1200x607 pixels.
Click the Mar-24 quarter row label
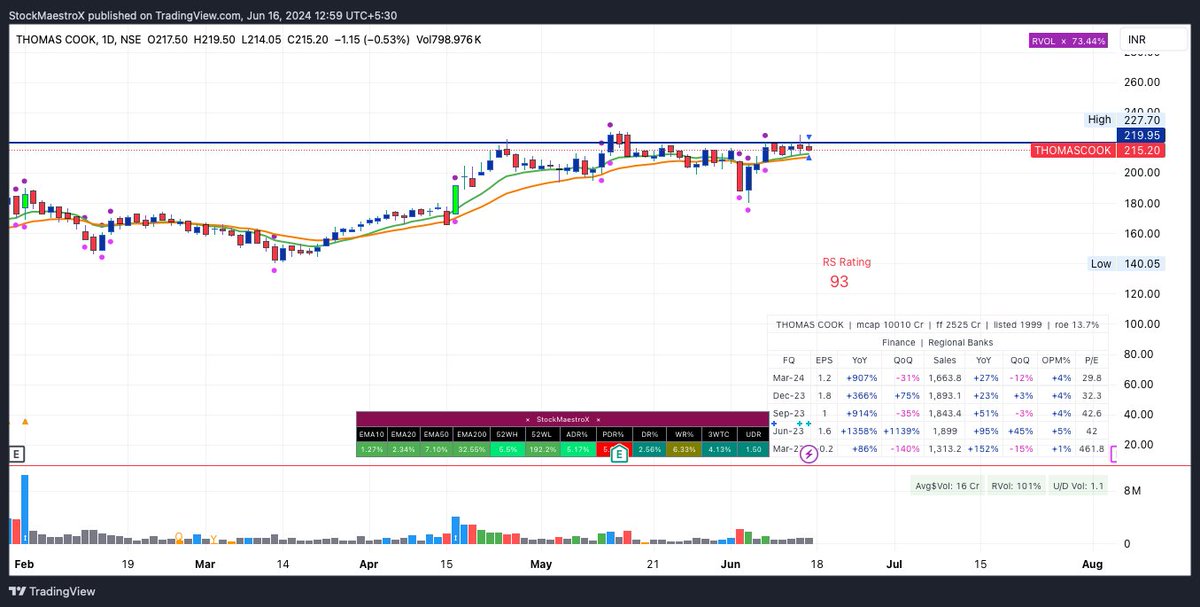(787, 378)
